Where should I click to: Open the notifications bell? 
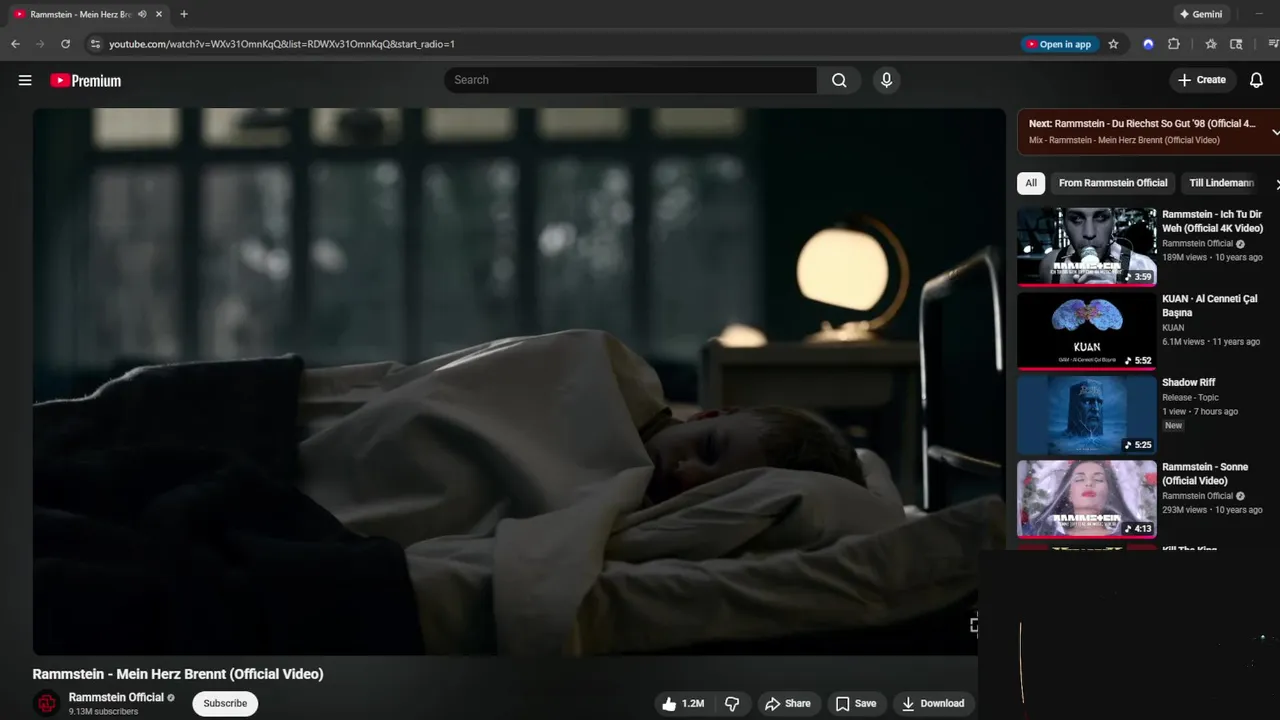1256,80
